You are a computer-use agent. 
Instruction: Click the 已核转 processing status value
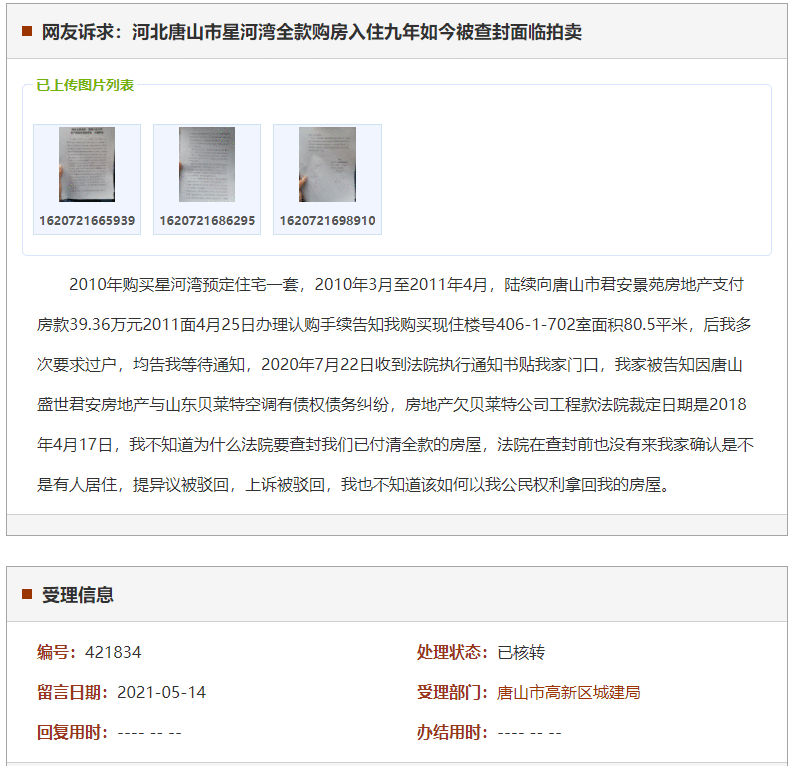click(521, 652)
